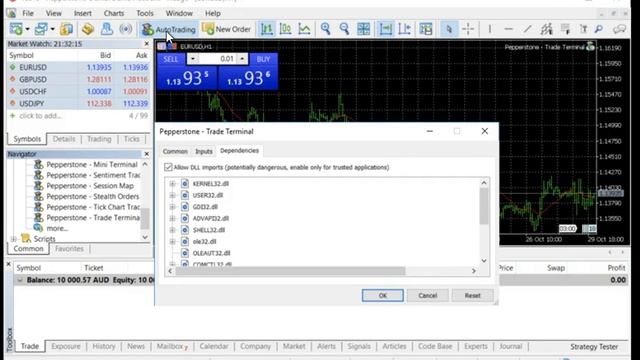Screen dimensions: 640x360
Task: Expand the SHELL32.dll node
Action: pyautogui.click(x=172, y=230)
